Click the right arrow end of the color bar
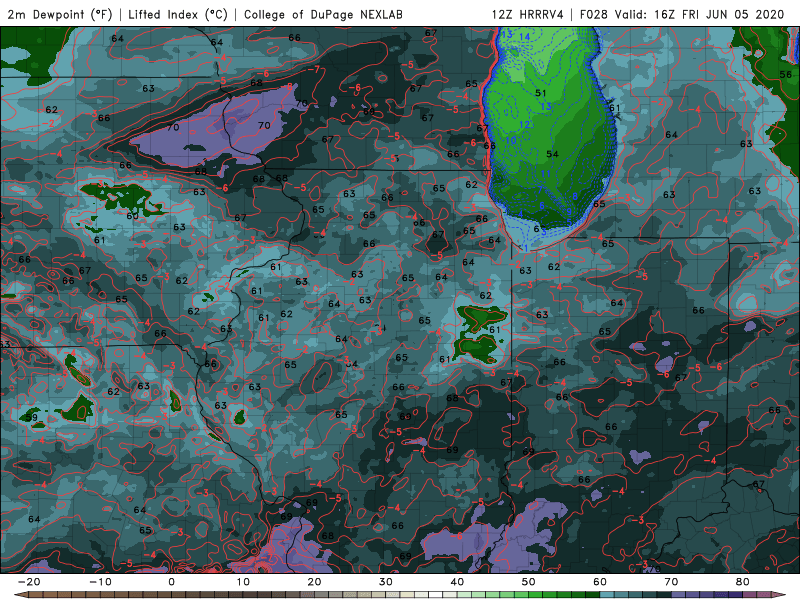The height and width of the screenshot is (600, 800). [x=780, y=595]
